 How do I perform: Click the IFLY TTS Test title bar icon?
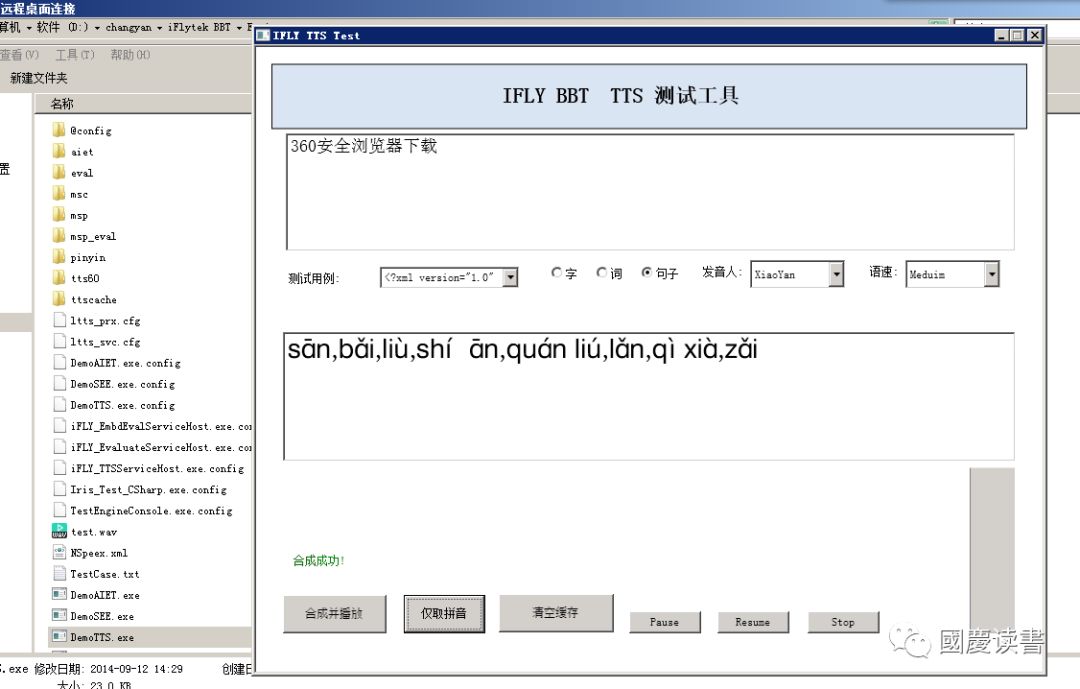coord(263,35)
